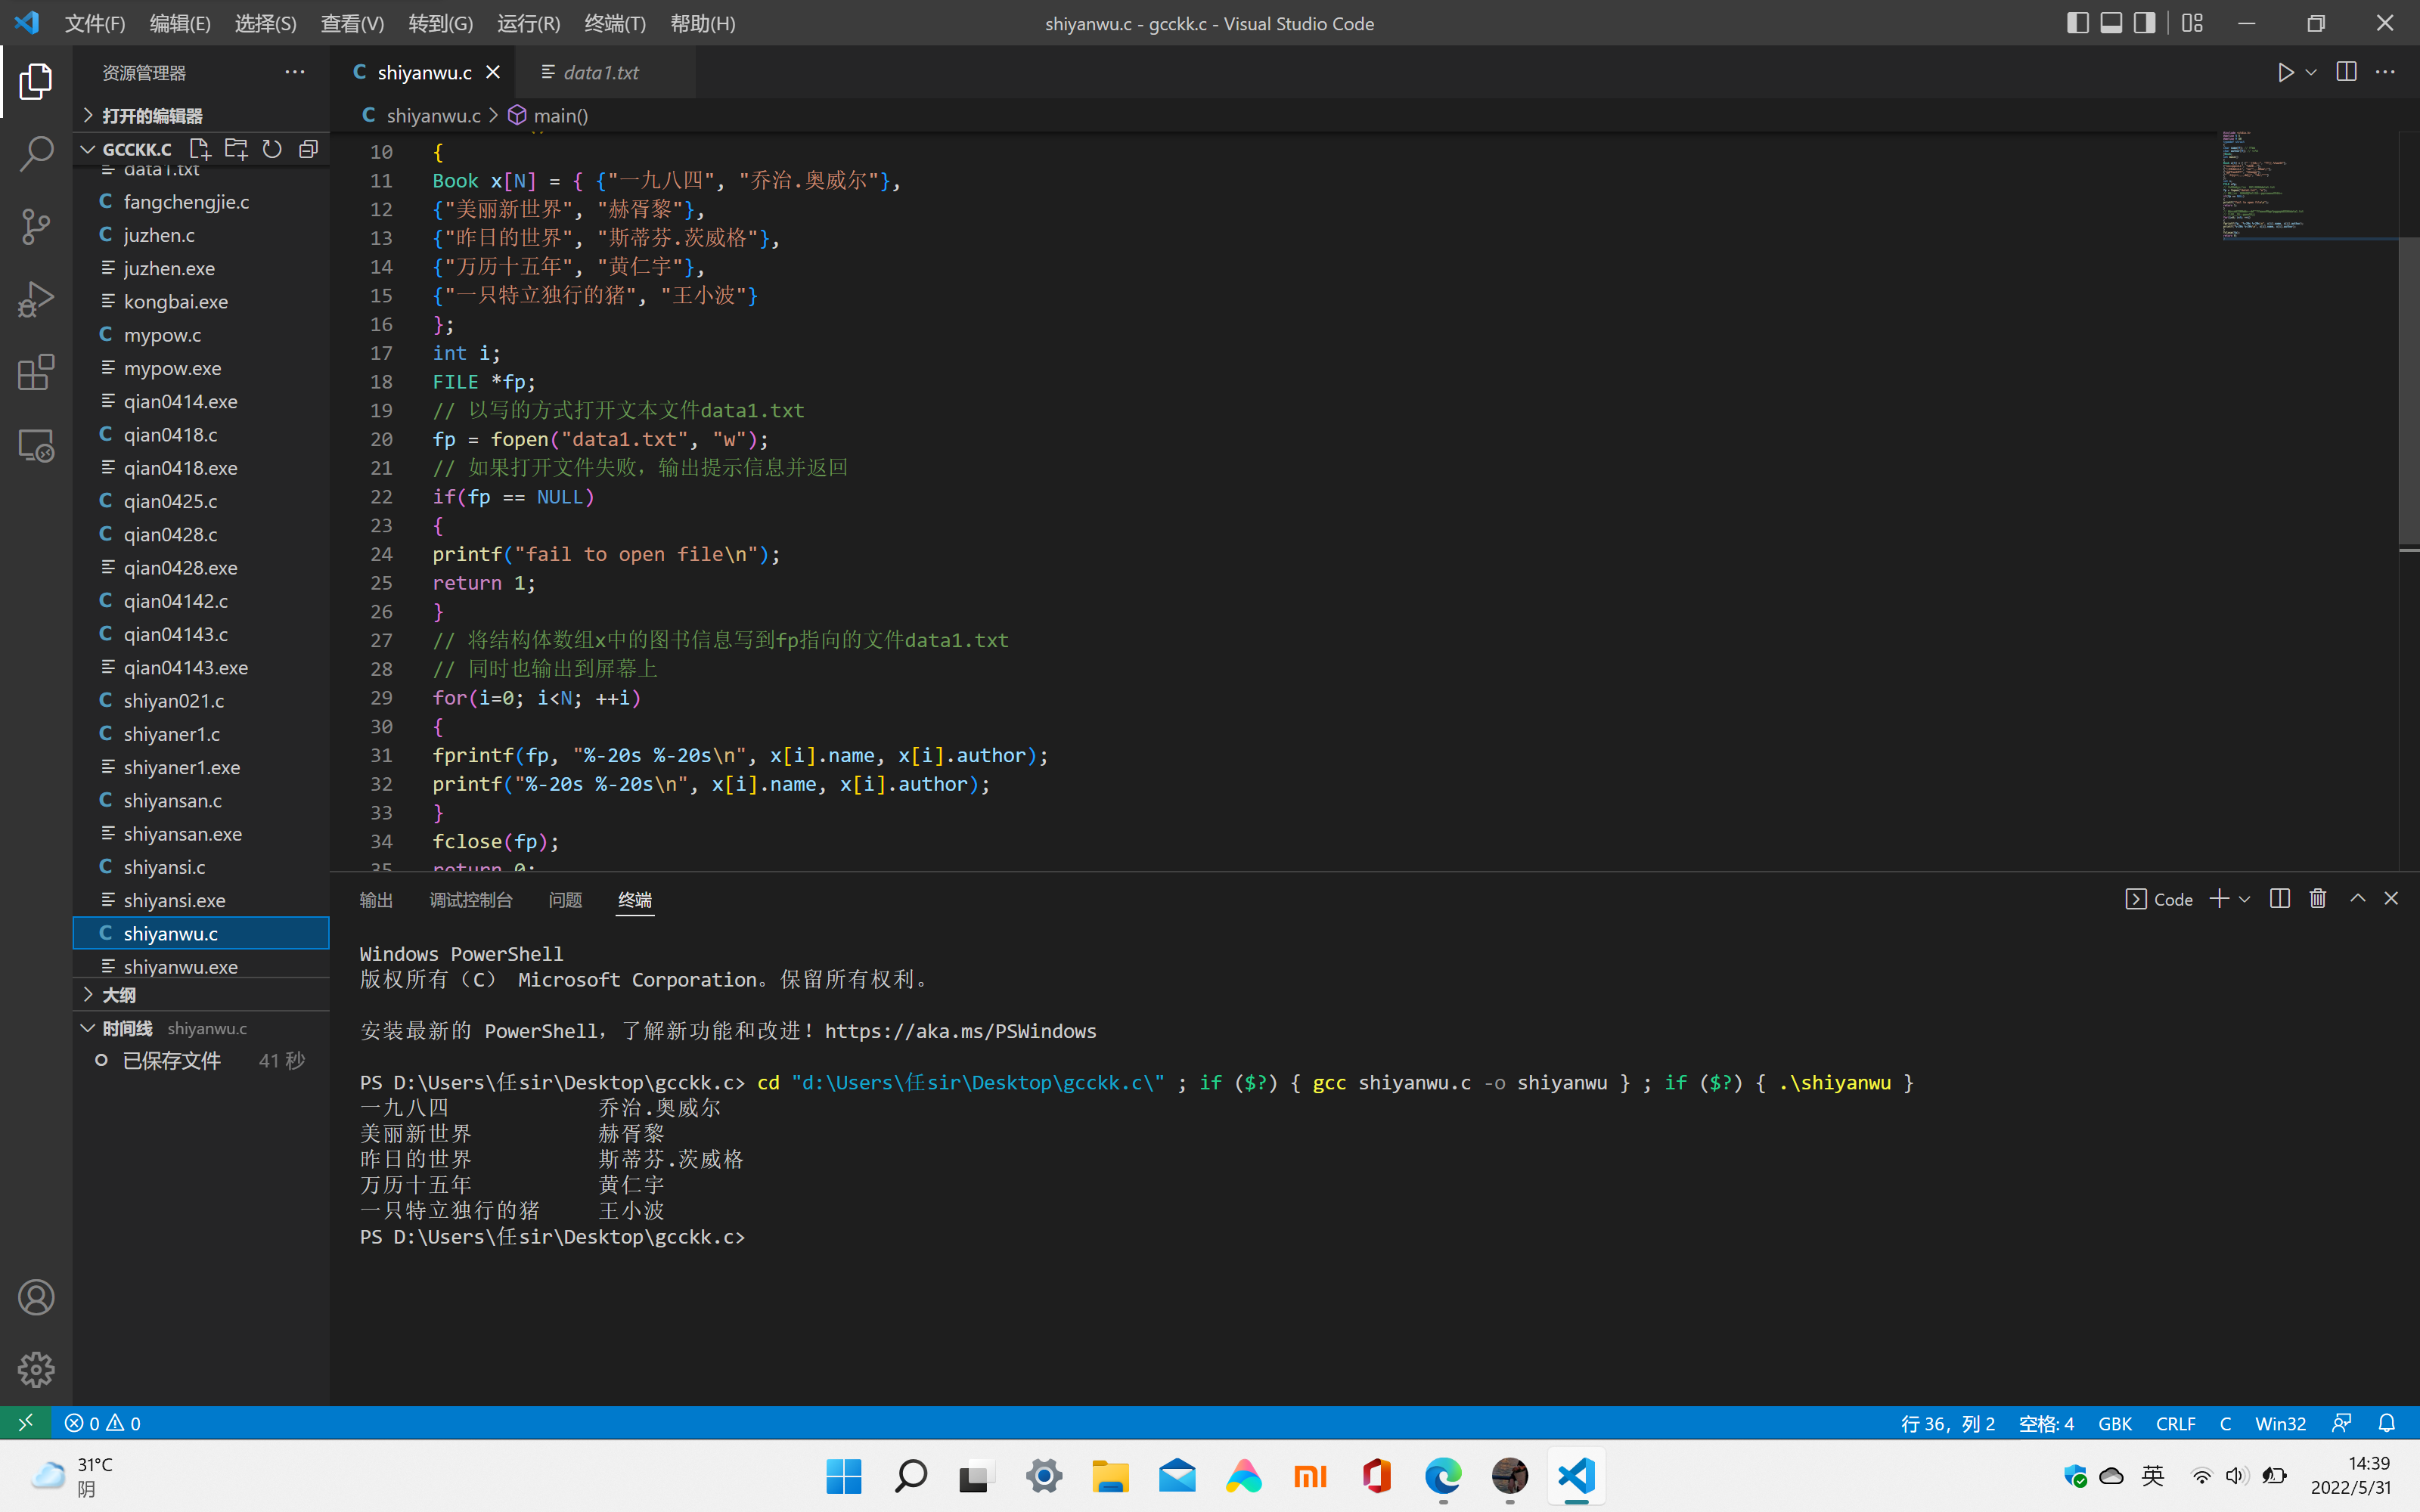Open the Explorer view in activity bar
The width and height of the screenshot is (2420, 1512).
(36, 82)
